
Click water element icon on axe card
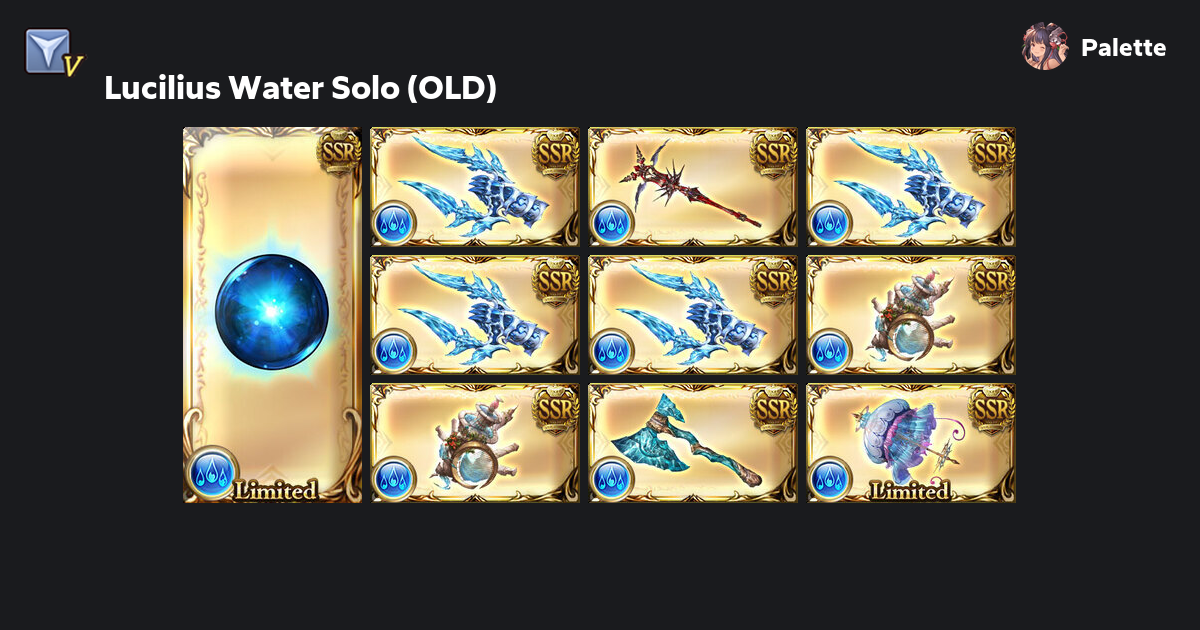tap(611, 479)
